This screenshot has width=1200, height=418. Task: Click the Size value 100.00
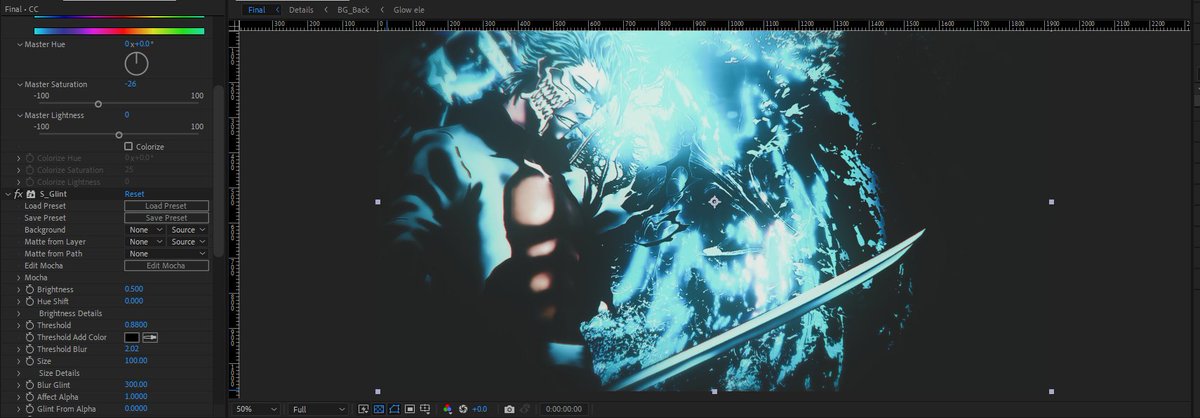(x=136, y=361)
